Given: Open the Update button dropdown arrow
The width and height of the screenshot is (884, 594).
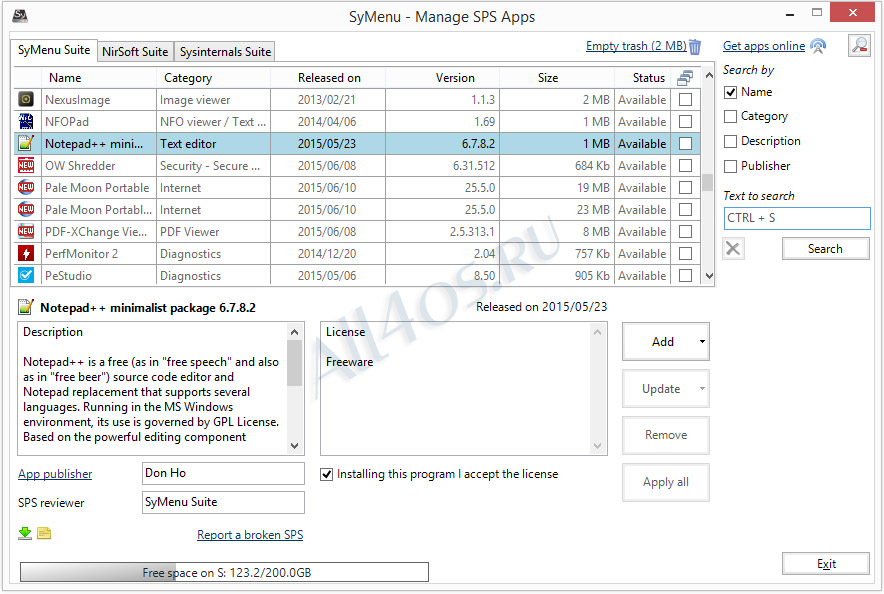Looking at the screenshot, I should click(x=702, y=388).
